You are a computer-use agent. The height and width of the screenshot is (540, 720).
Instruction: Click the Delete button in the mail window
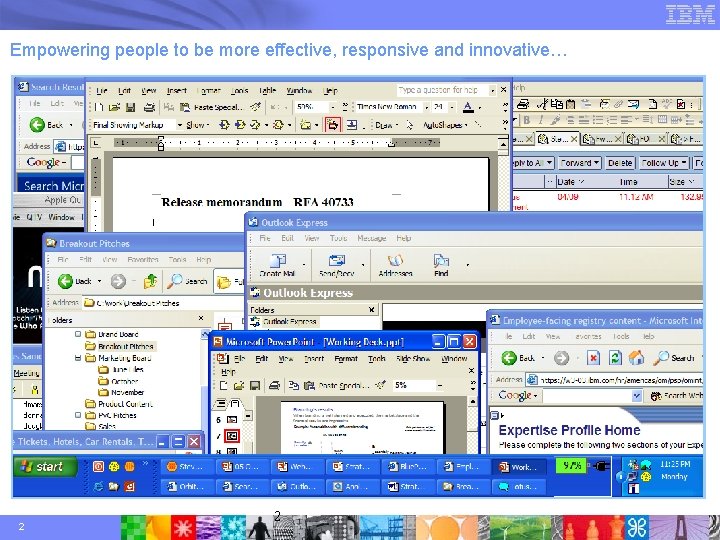pyautogui.click(x=620, y=163)
